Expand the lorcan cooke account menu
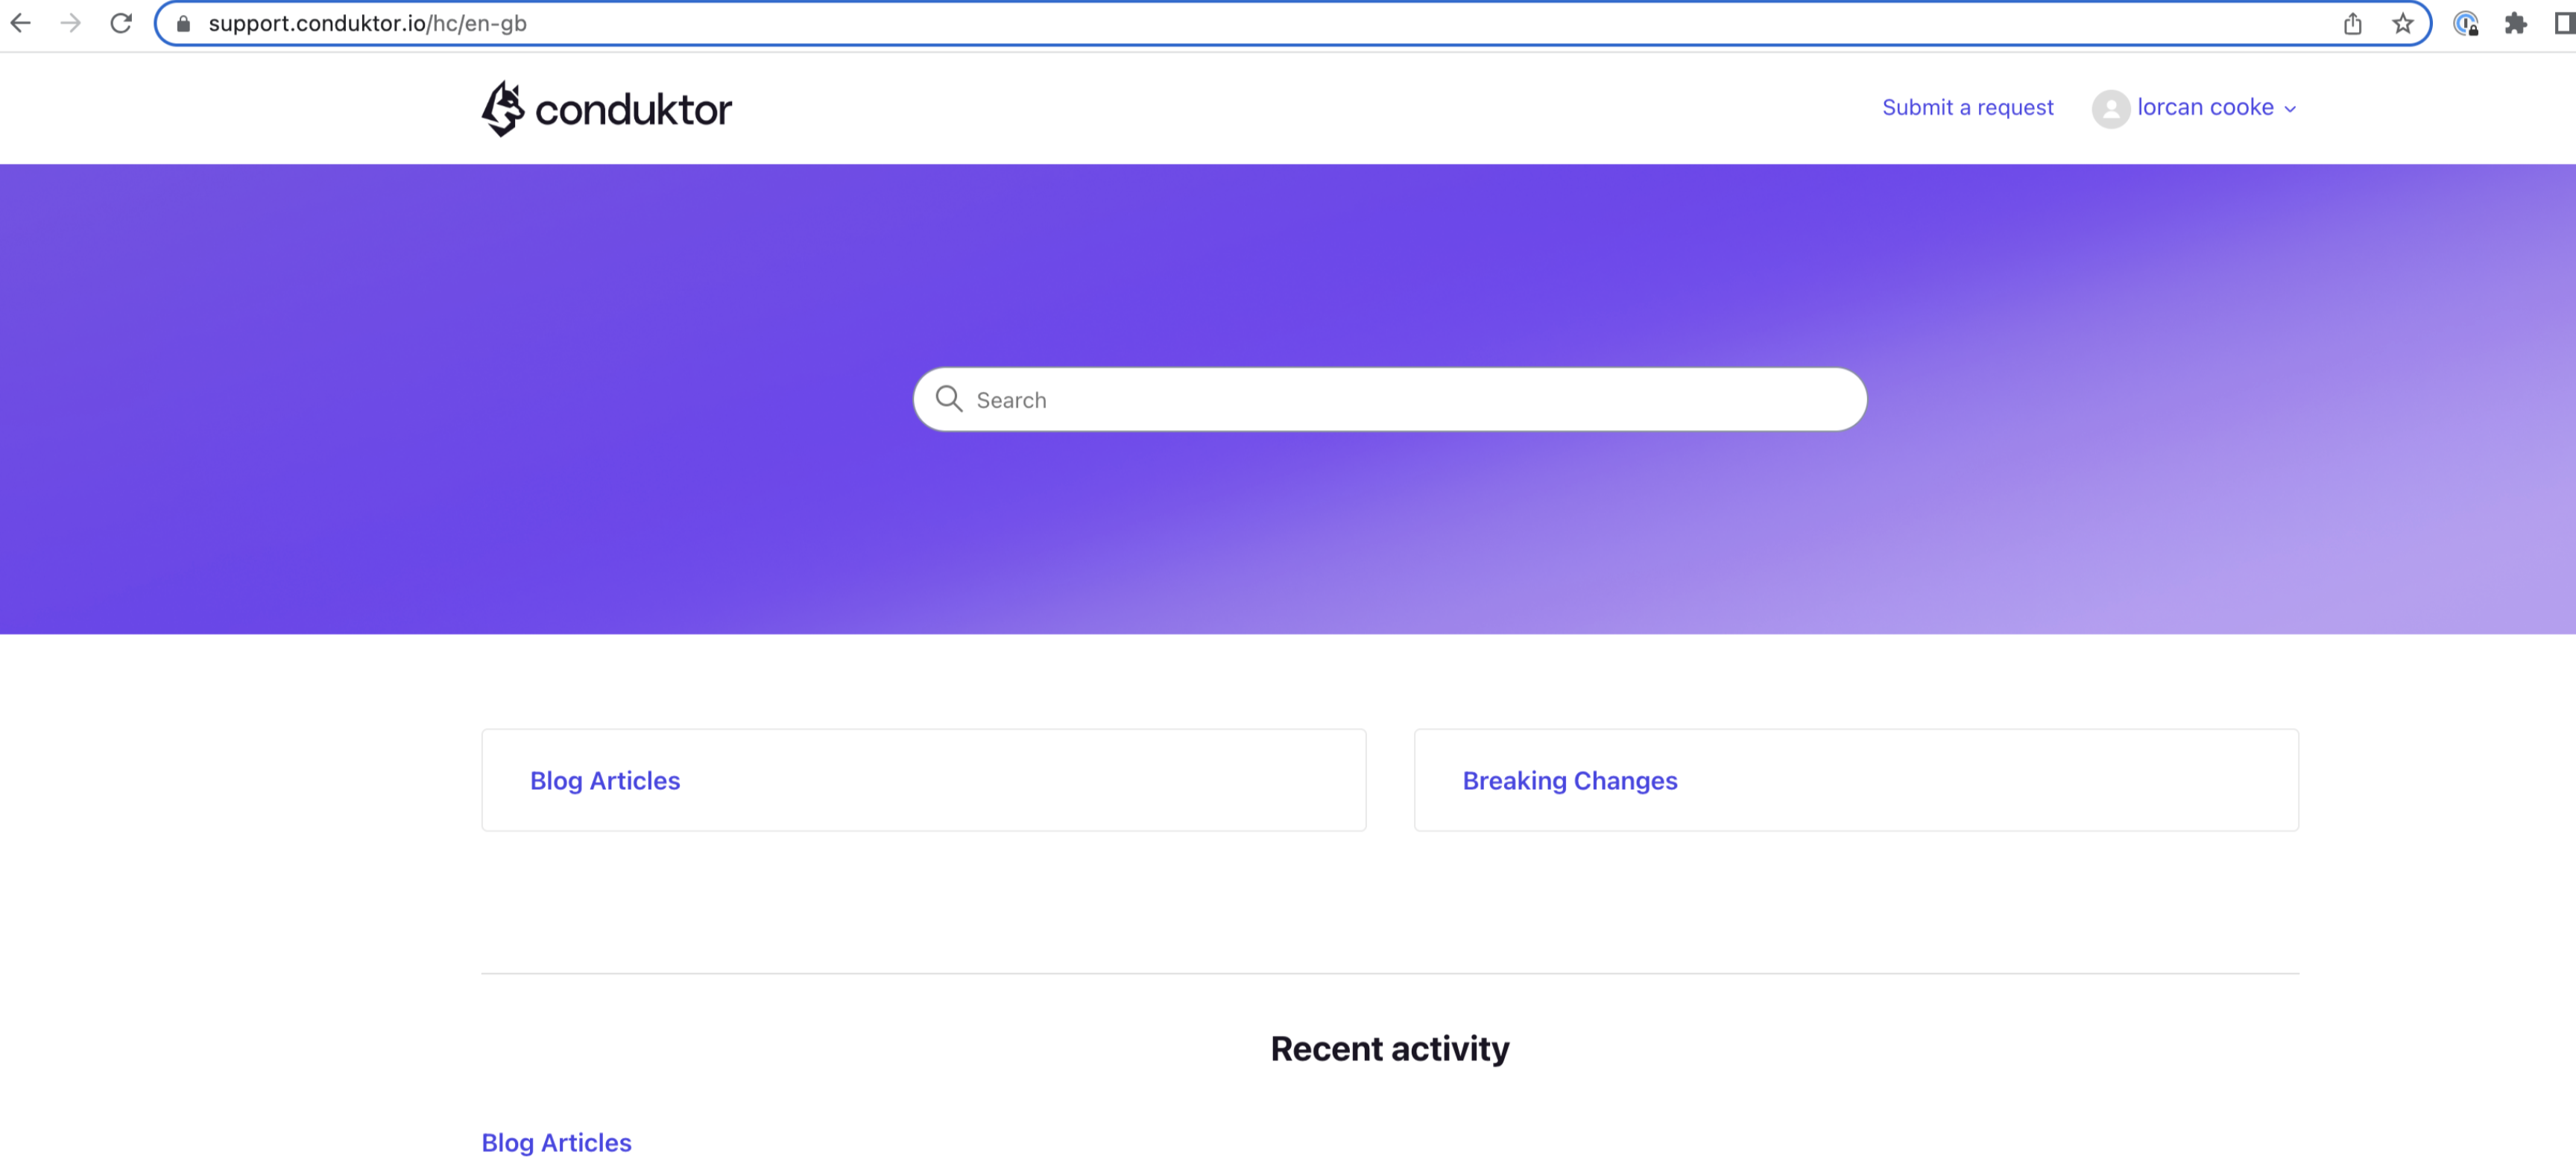 point(2204,108)
